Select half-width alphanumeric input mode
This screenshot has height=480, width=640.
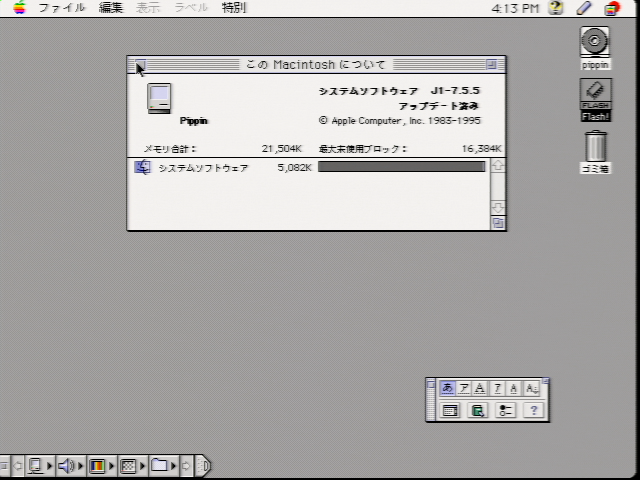[x=513, y=388]
